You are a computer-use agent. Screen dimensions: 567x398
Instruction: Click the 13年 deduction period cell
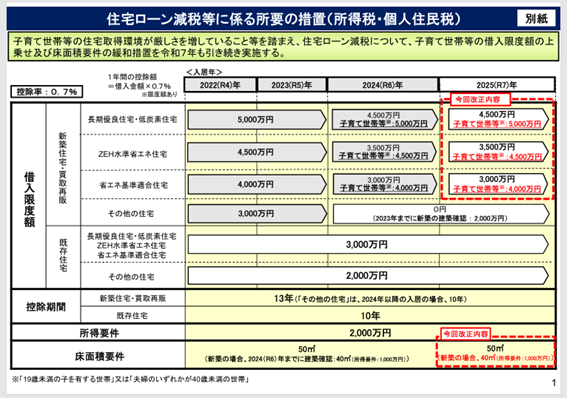click(370, 299)
